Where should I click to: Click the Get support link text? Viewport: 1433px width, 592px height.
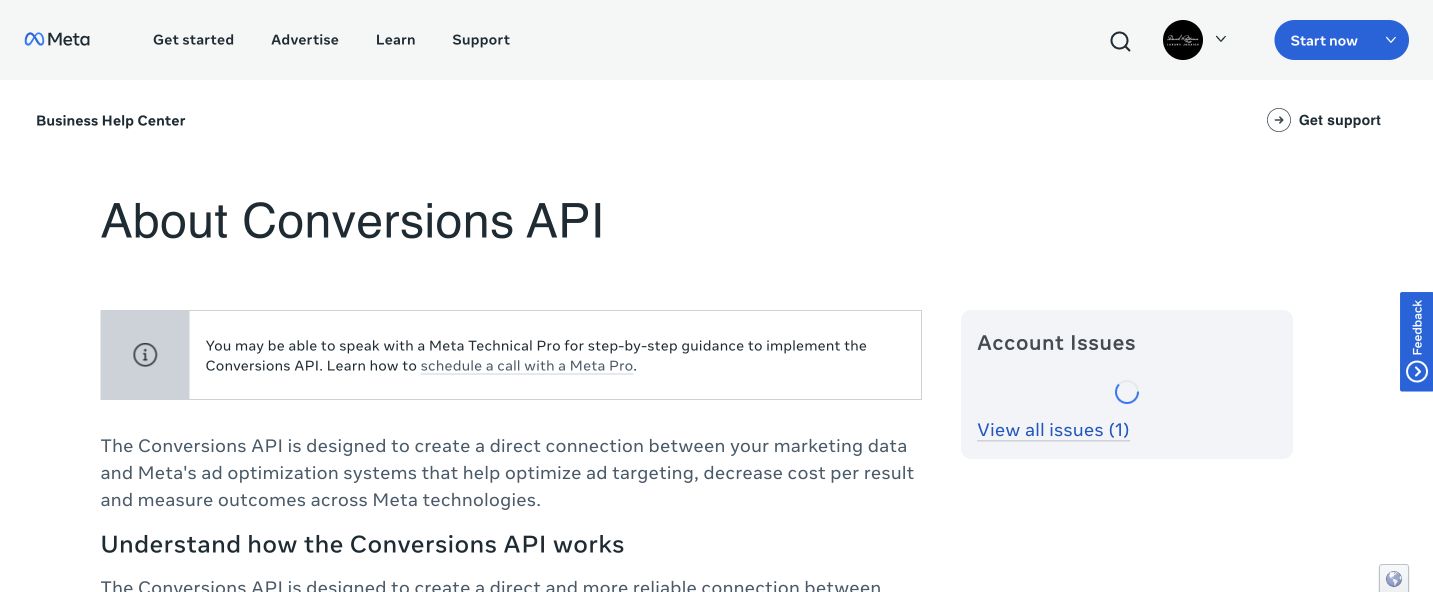pos(1339,120)
